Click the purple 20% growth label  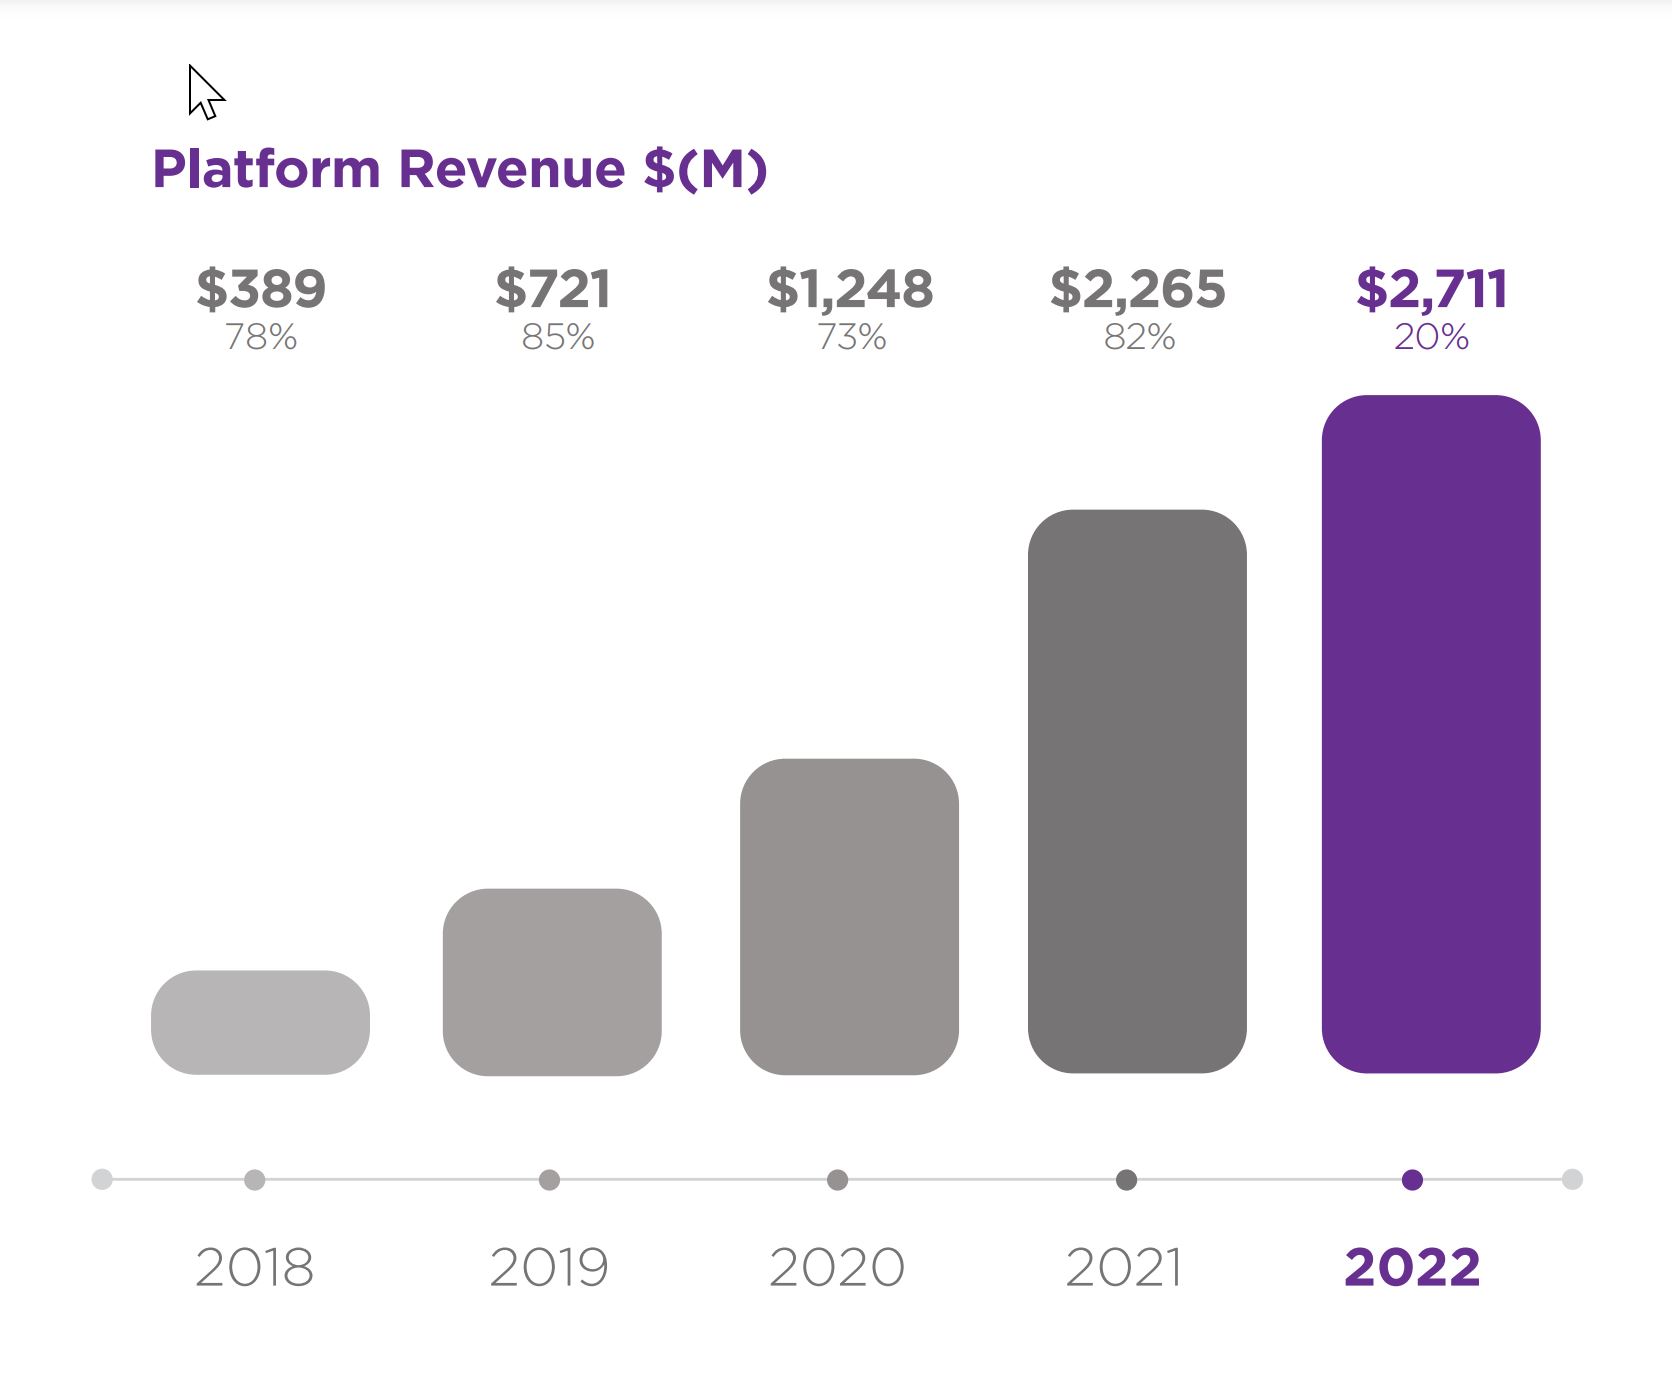pos(1432,337)
